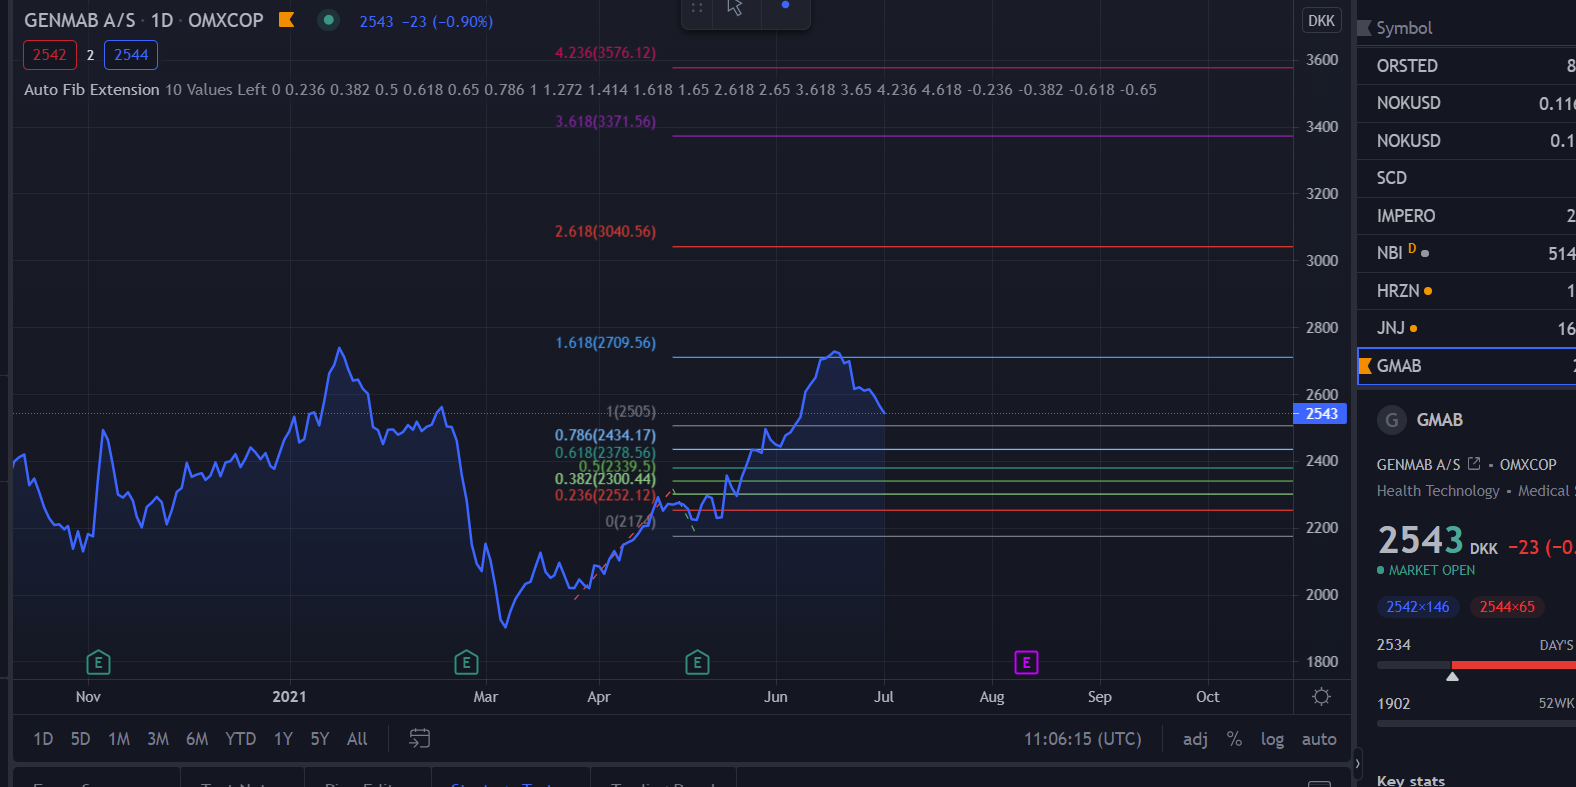Viewport: 1576px width, 787px height.
Task: Collapse the right side panel arrow
Action: (x=1357, y=764)
